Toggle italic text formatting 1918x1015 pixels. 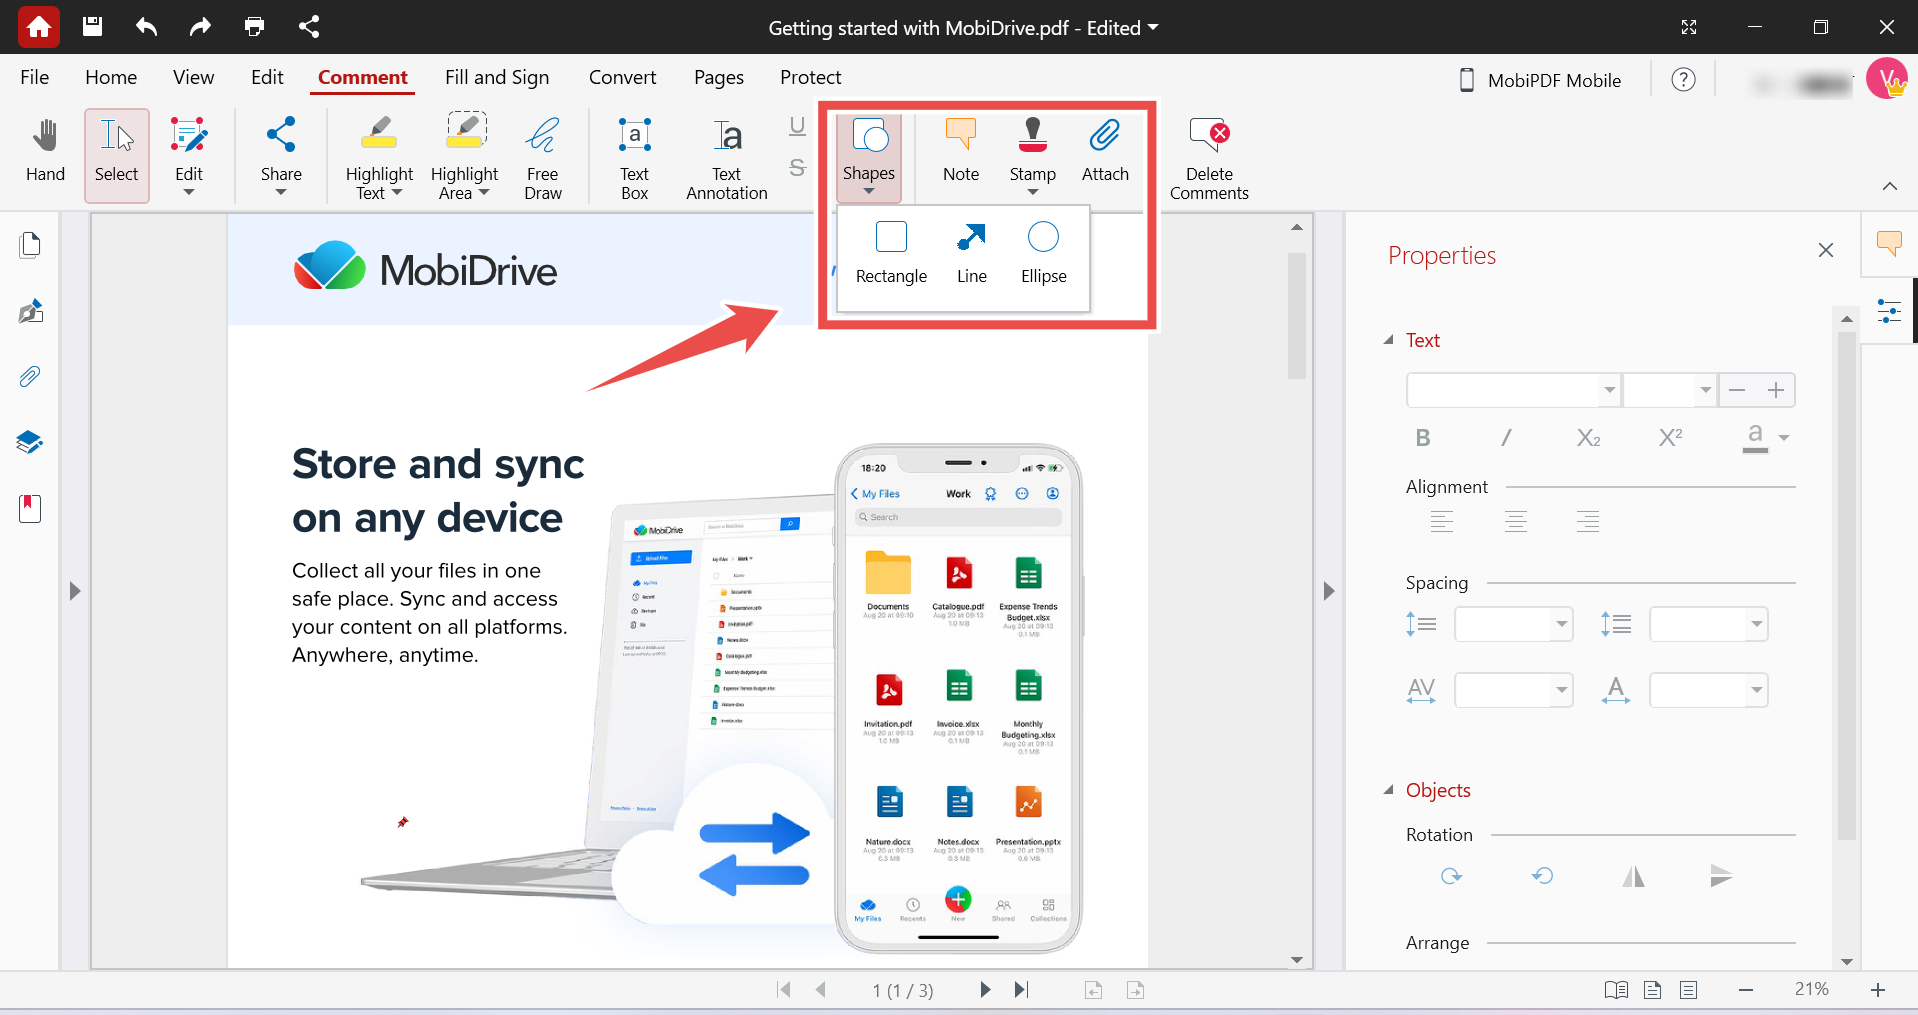pyautogui.click(x=1506, y=437)
